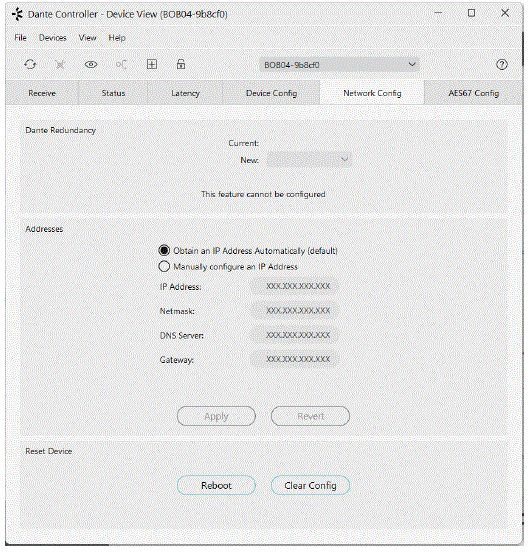Viewport: 531px width, 553px height.
Task: Minimize the Dante Controller window
Action: coord(438,13)
